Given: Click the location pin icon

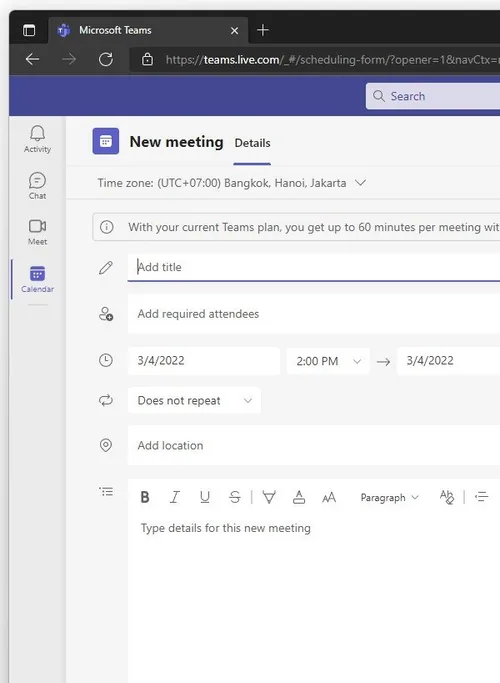Looking at the screenshot, I should 106,445.
